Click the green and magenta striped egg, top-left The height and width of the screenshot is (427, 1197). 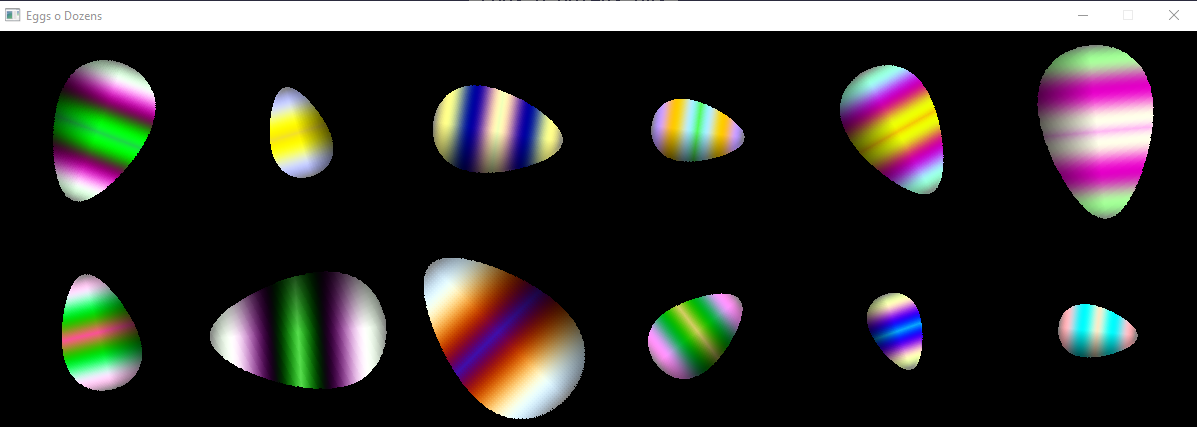[x=104, y=131]
